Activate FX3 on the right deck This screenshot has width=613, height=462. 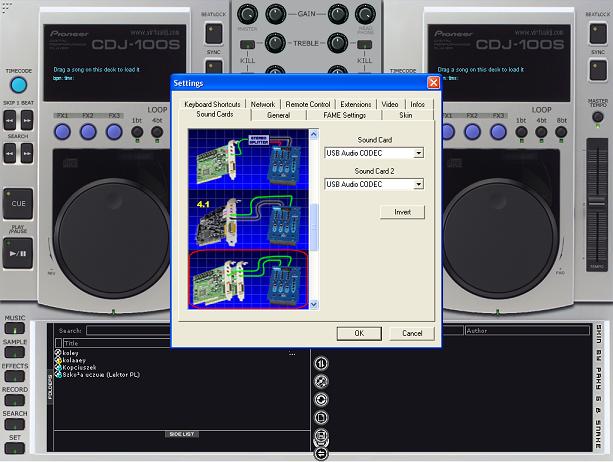coord(498,132)
